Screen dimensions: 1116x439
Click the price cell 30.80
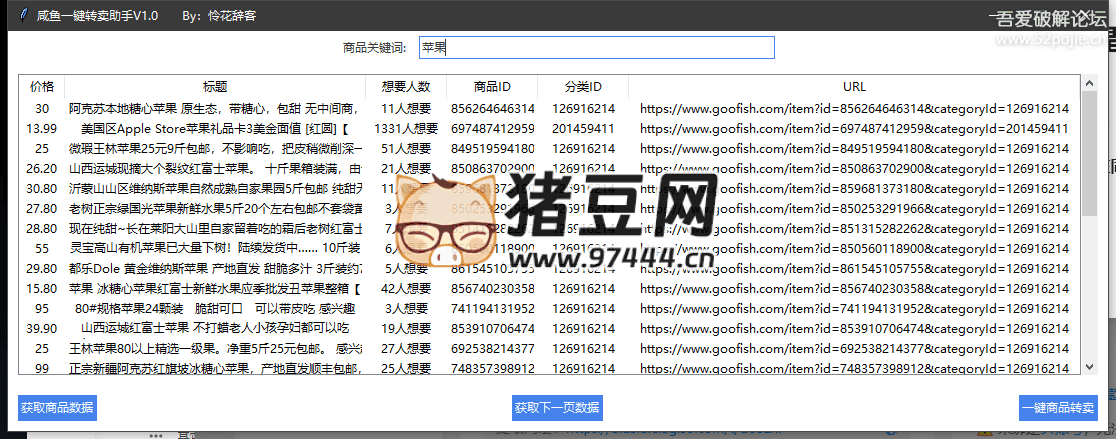tap(41, 189)
